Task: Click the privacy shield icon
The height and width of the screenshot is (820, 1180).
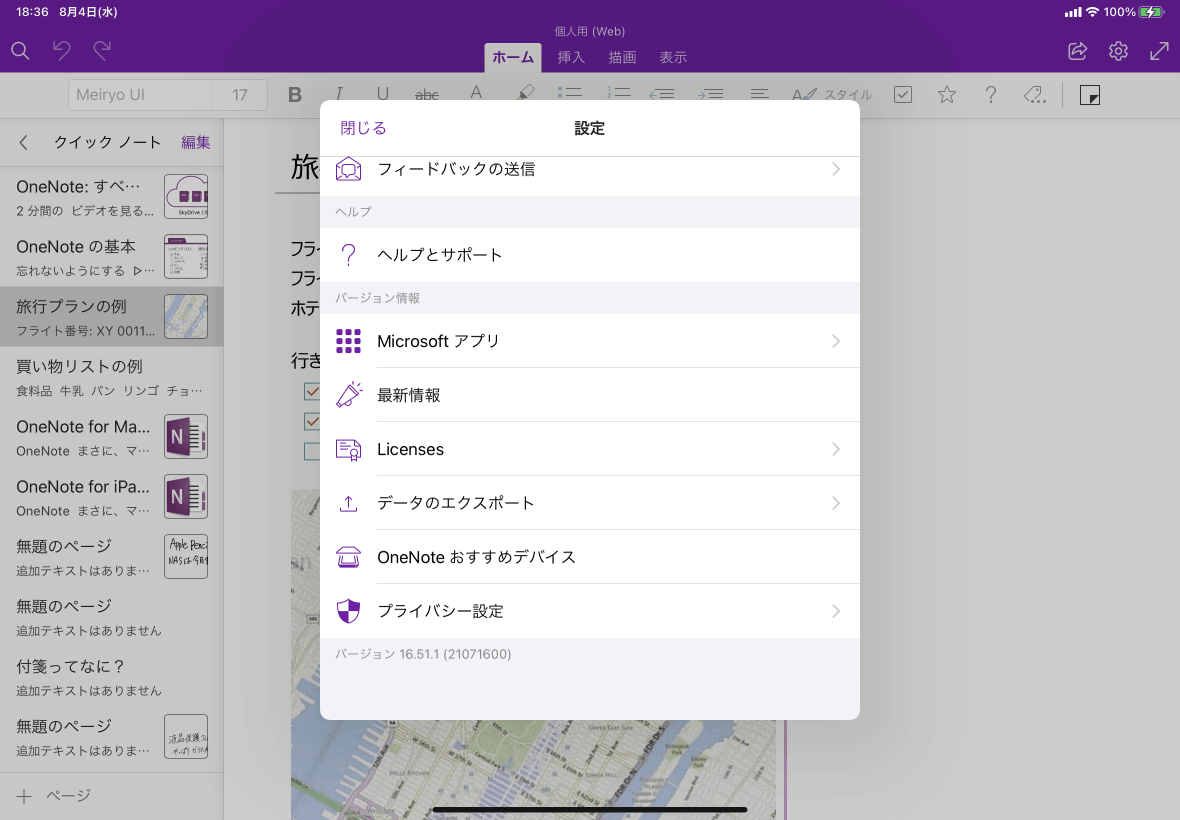Action: 348,611
